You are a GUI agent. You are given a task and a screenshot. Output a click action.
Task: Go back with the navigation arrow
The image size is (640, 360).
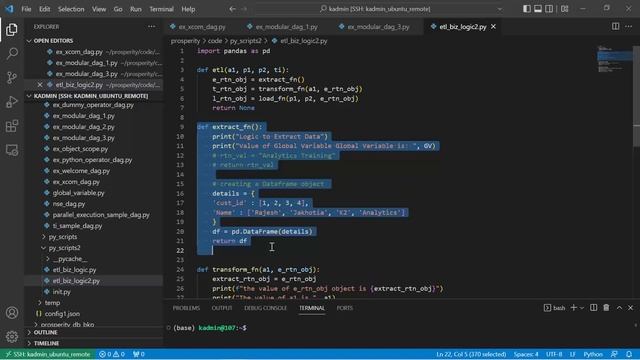coord(232,9)
